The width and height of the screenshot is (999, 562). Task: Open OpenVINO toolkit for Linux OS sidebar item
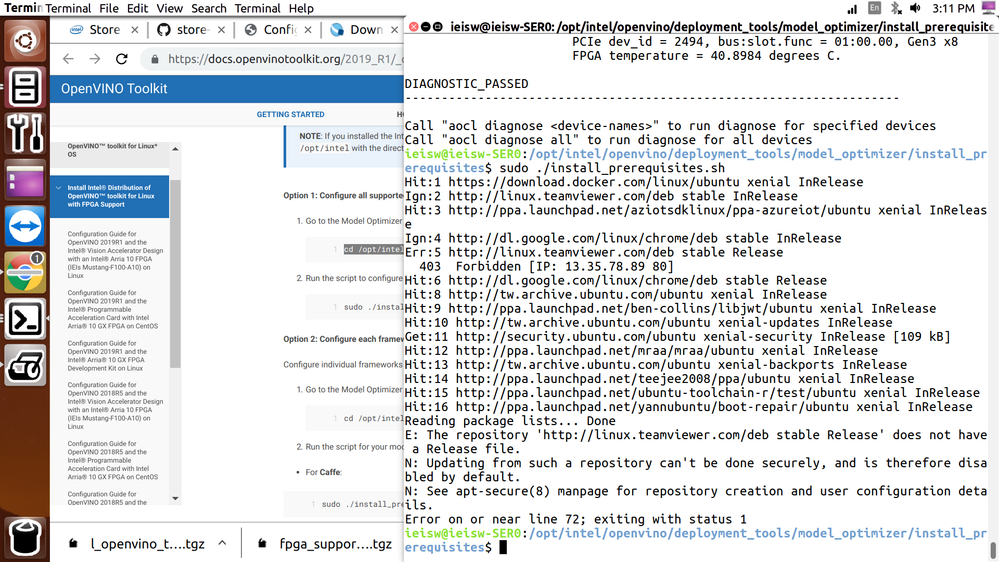click(x=110, y=150)
